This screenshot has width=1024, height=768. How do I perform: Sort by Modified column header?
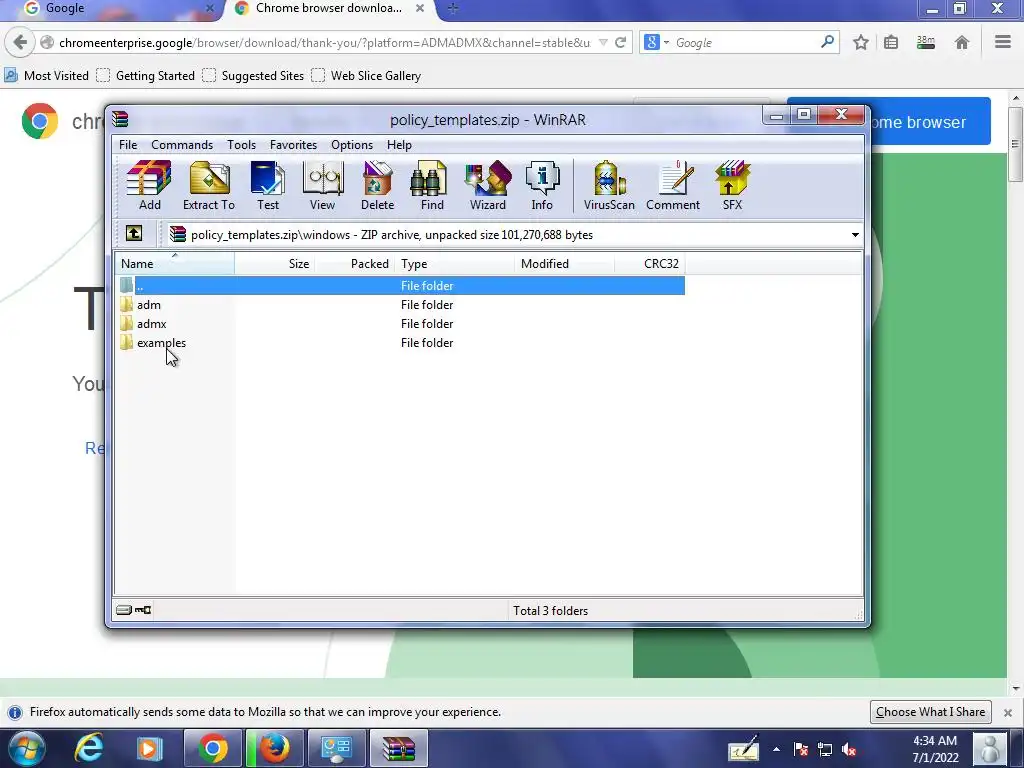click(565, 264)
